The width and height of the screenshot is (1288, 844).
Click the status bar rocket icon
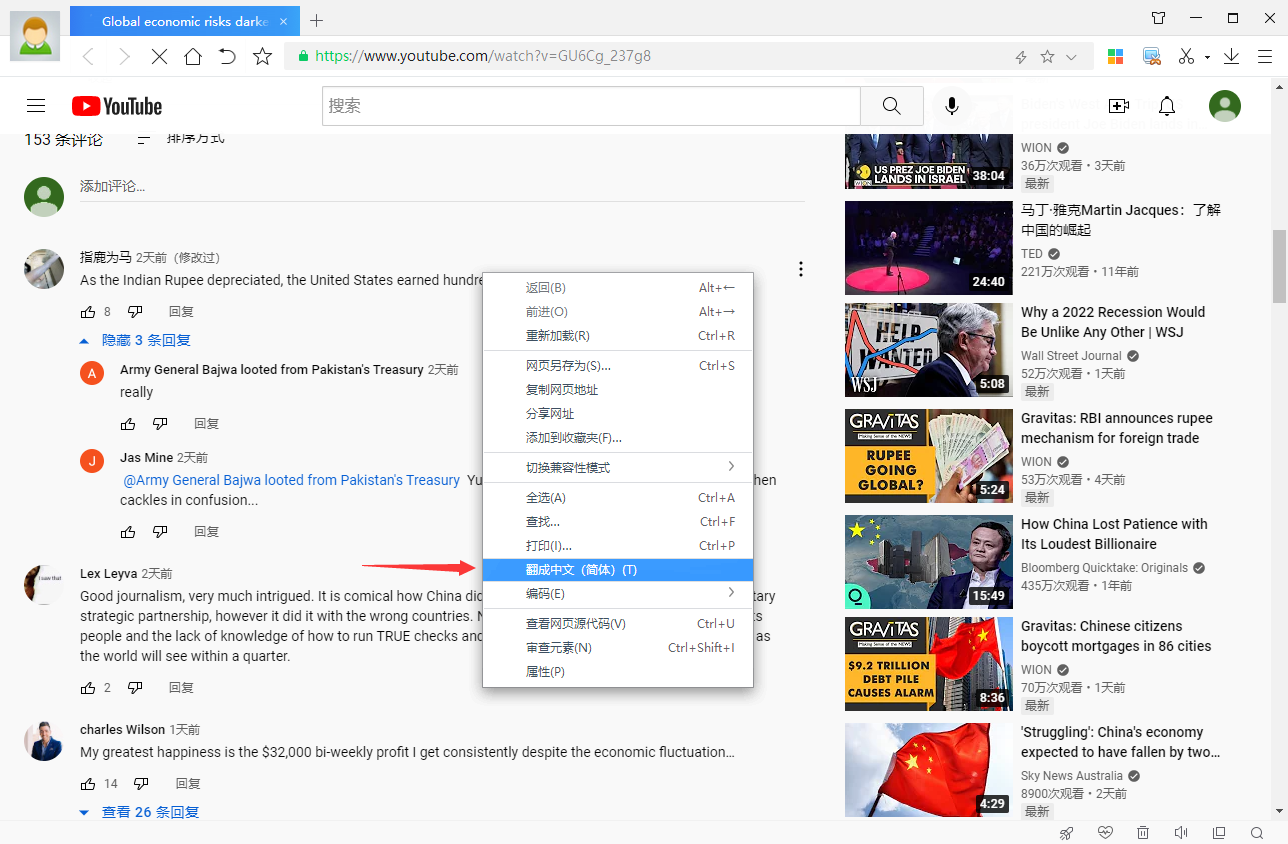click(x=1067, y=833)
